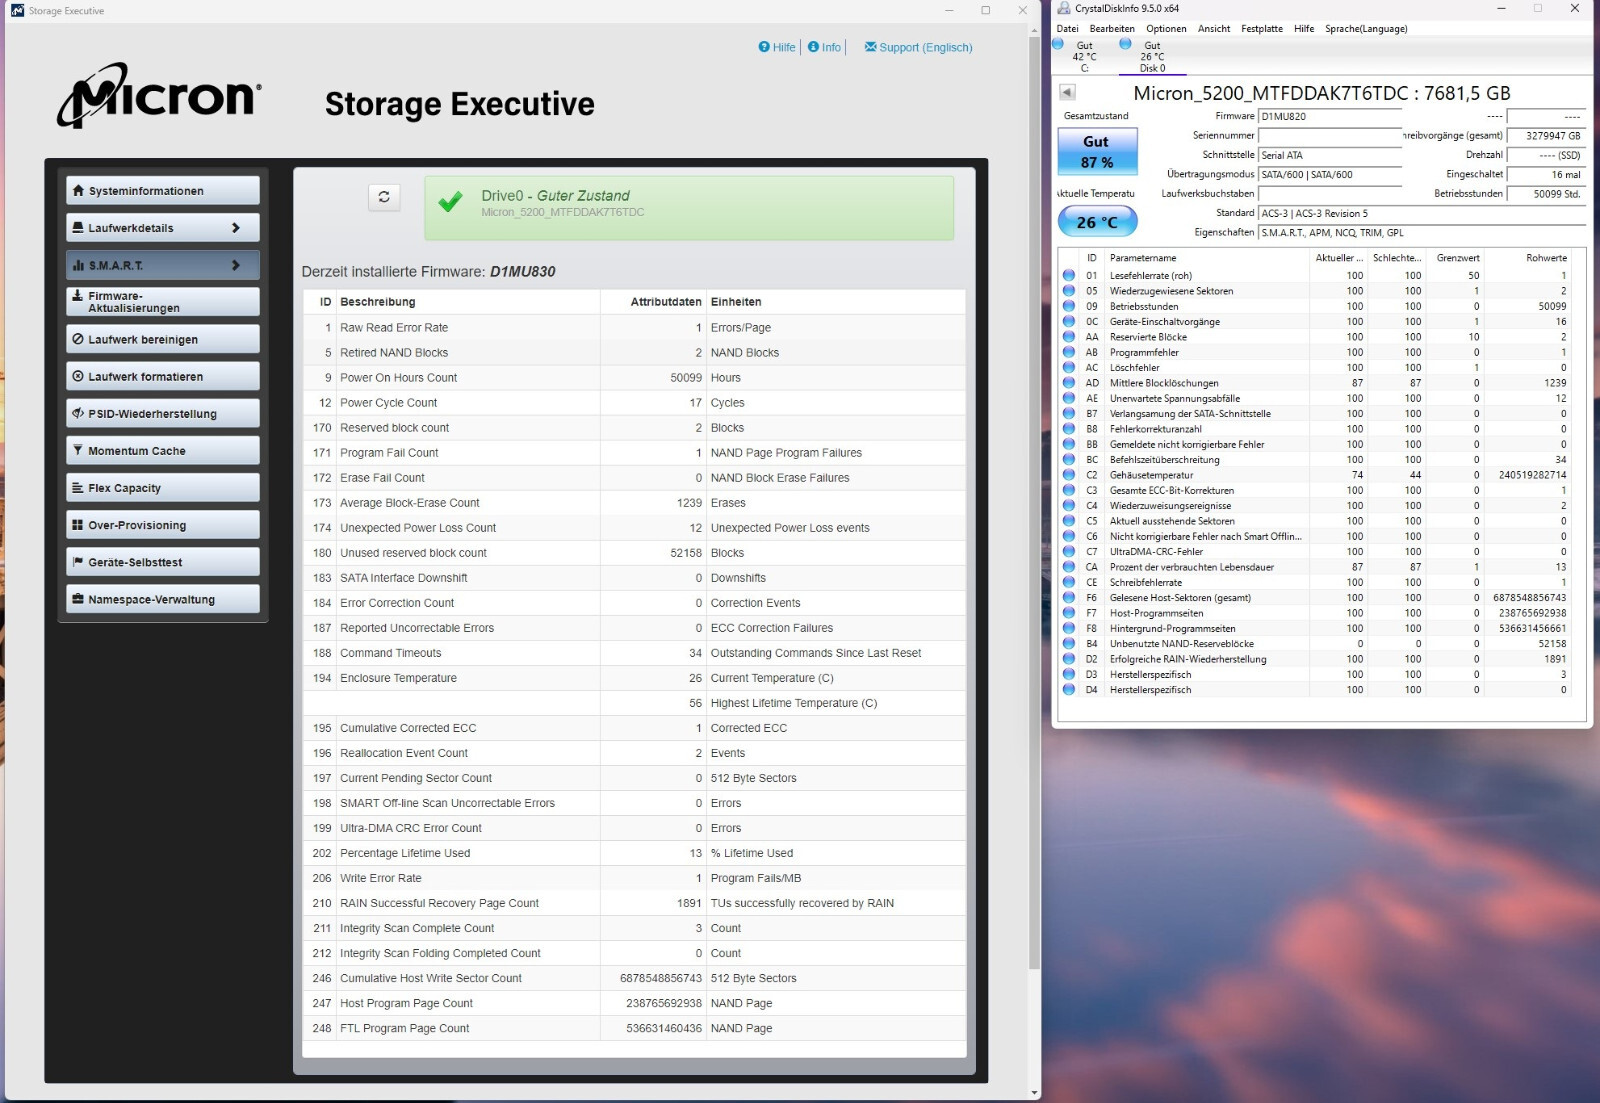Select the Power On Hours Count row
Screen dimensions: 1600x1103
click(634, 378)
